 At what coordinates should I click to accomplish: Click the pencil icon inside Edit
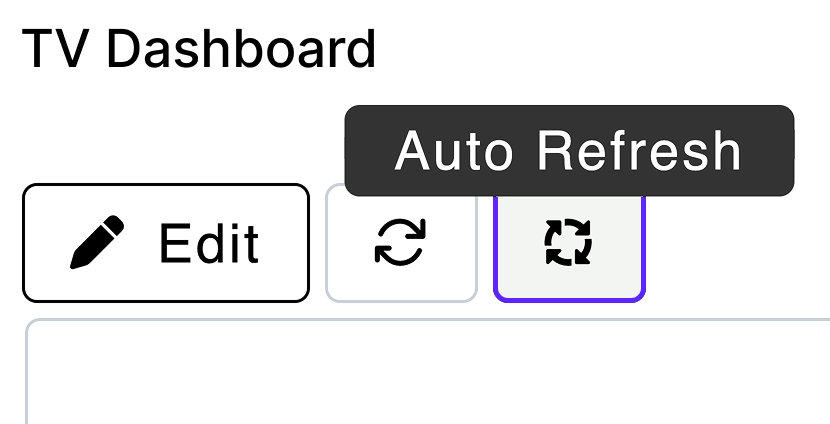point(98,243)
